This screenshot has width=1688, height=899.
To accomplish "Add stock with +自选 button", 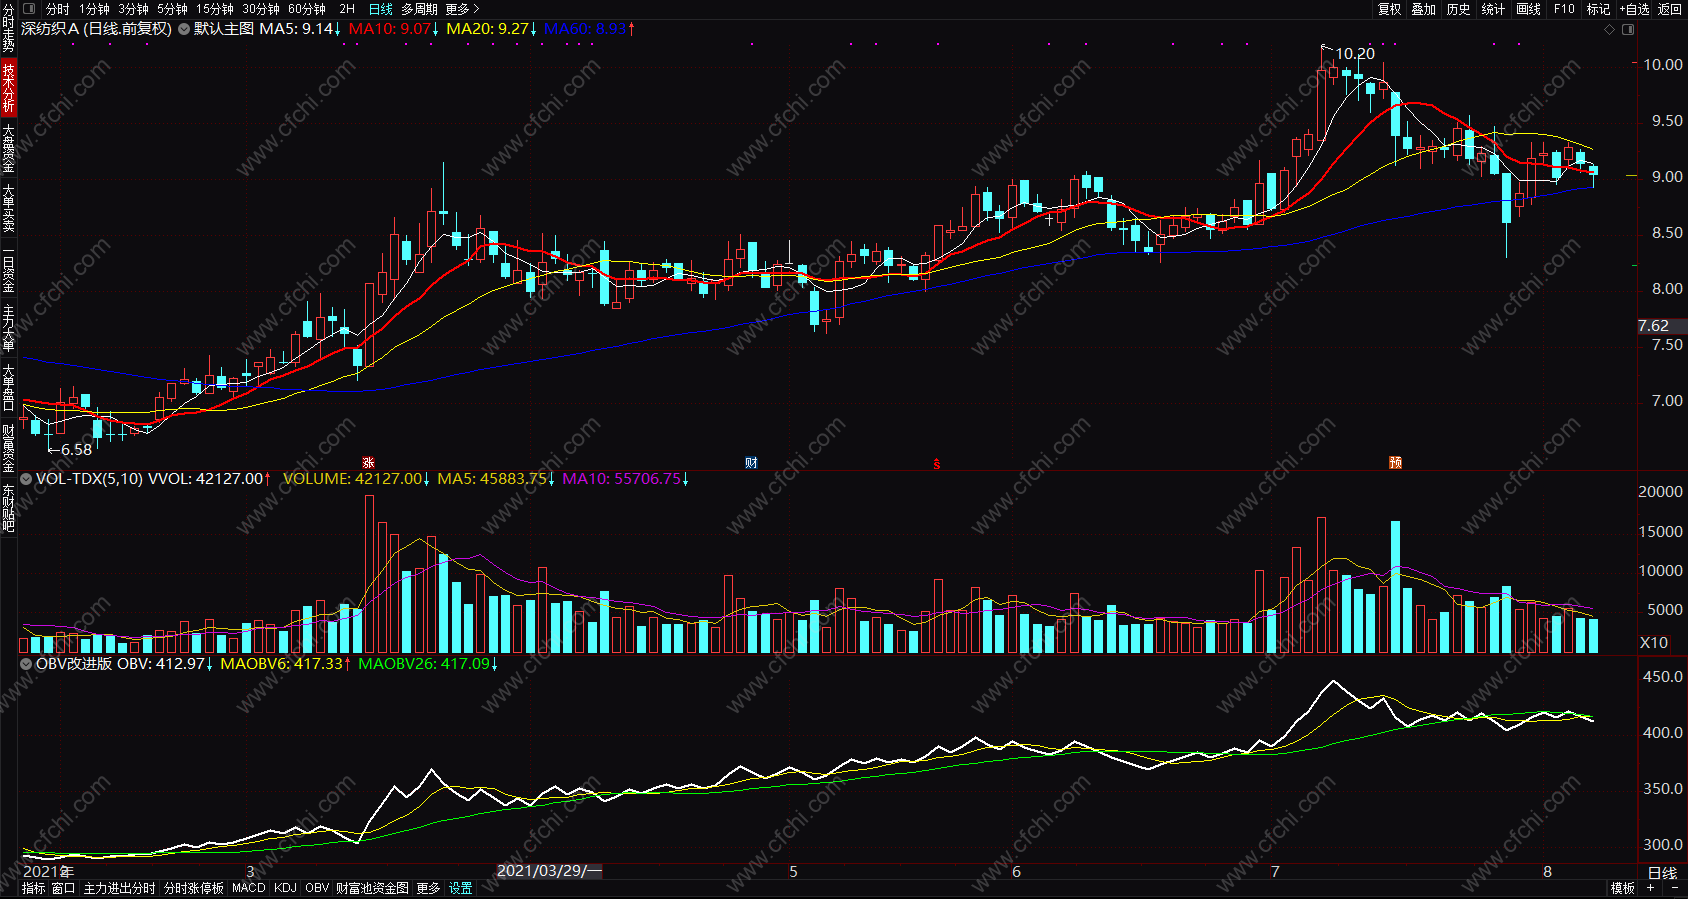I will coord(1634,9).
